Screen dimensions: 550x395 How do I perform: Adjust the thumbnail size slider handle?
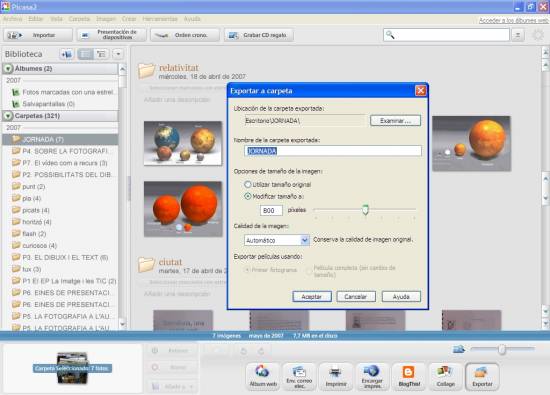click(x=502, y=349)
